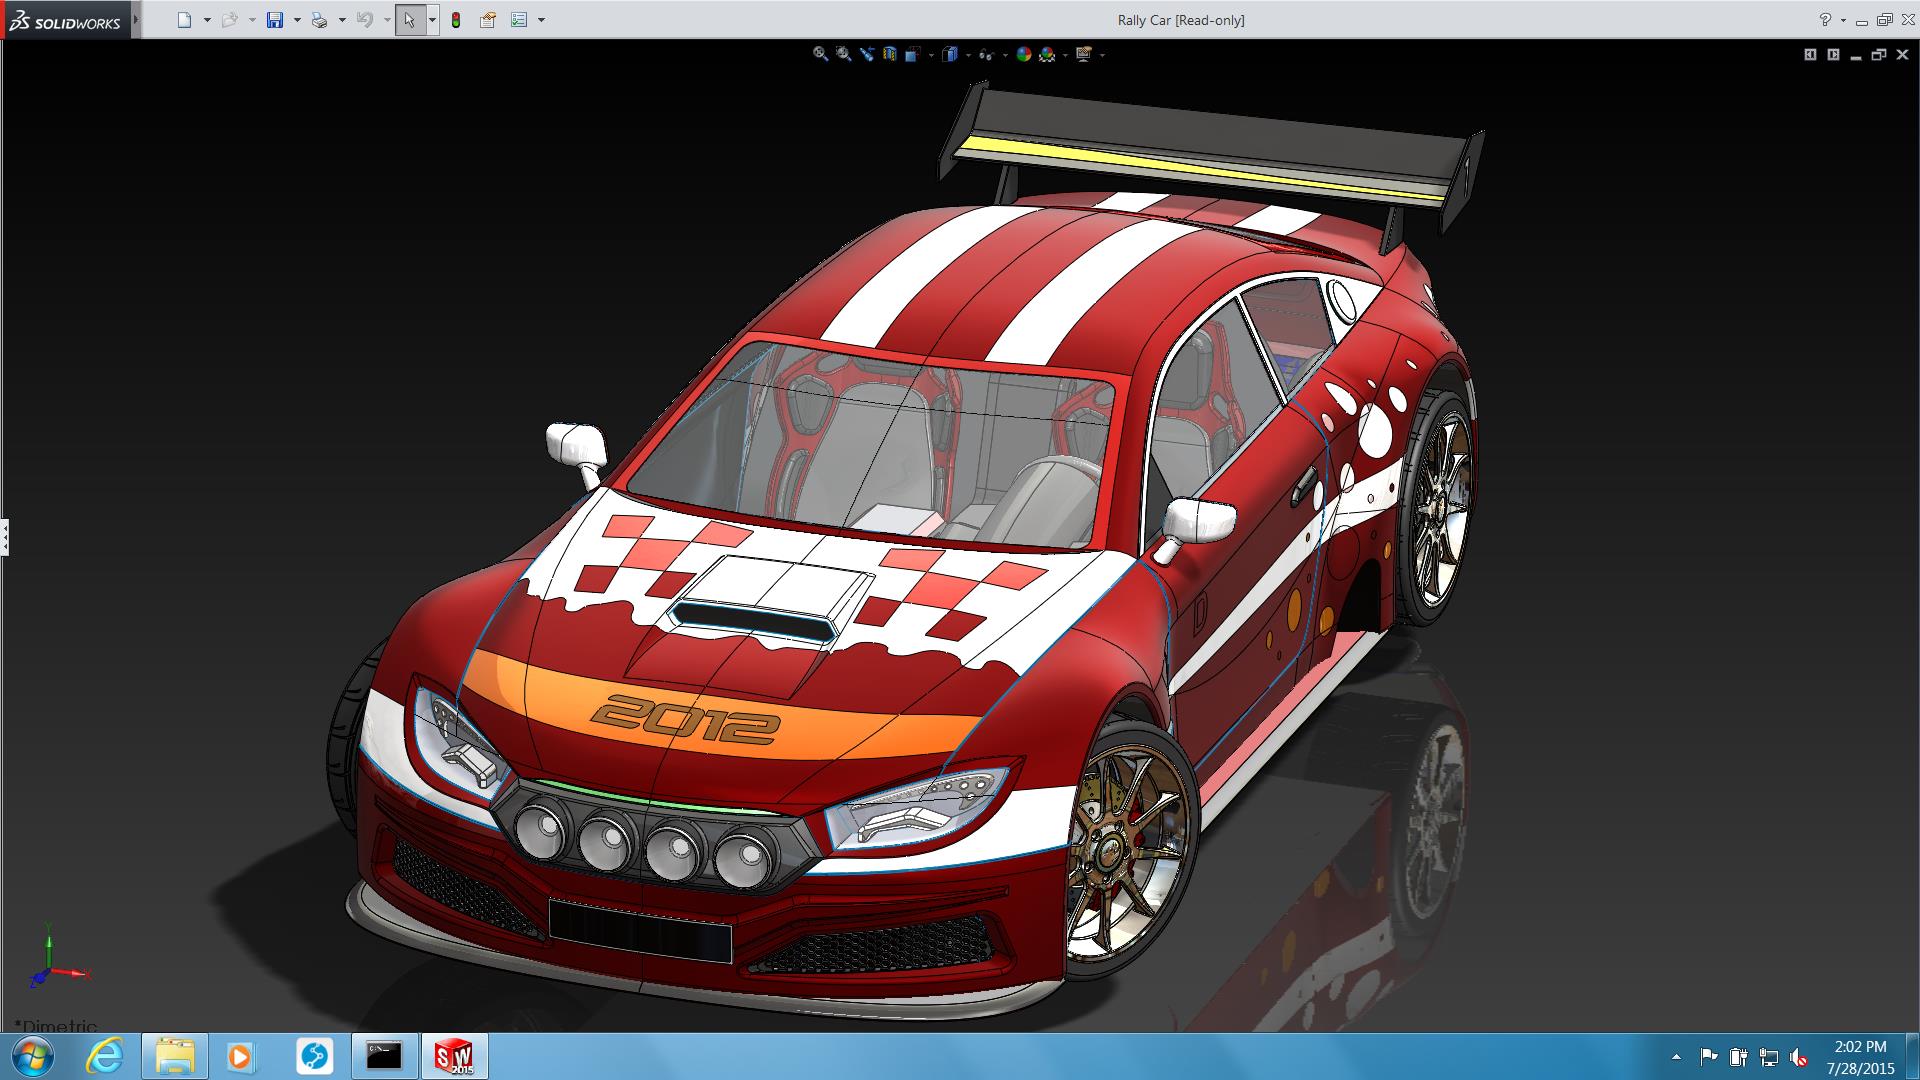Open Internet Explorer from the taskbar
Screen dimensions: 1920x1080
click(x=104, y=1056)
